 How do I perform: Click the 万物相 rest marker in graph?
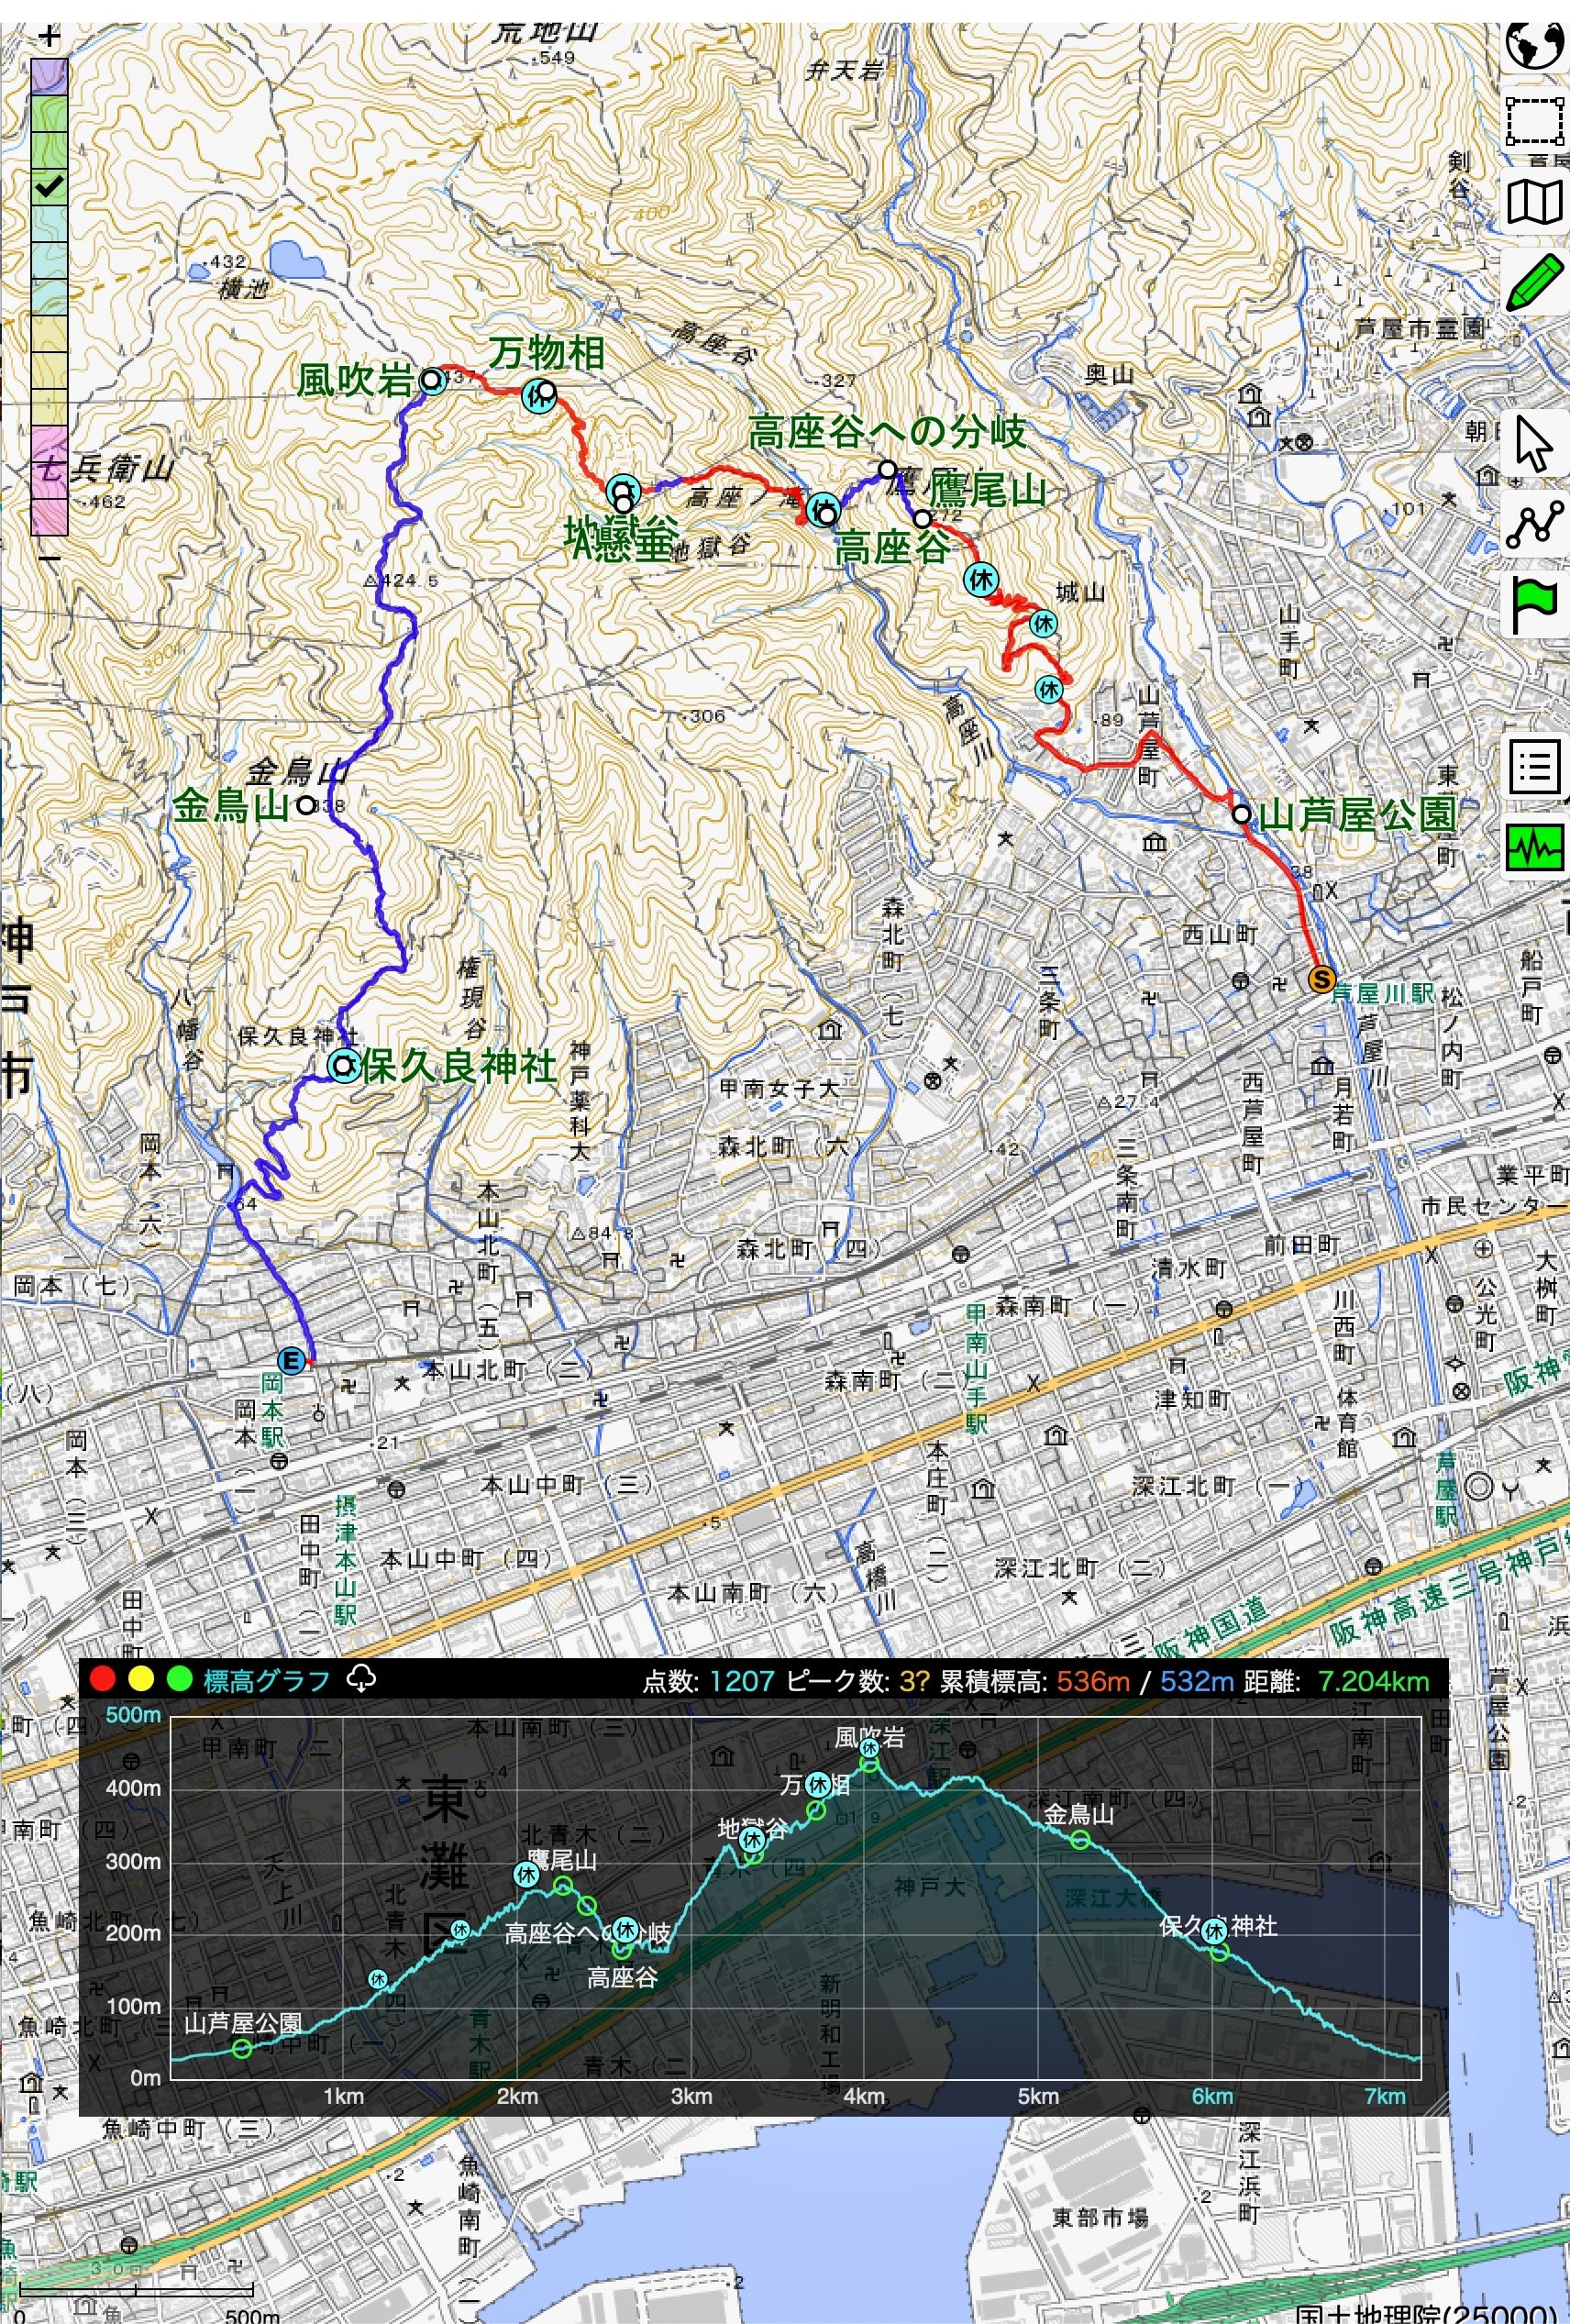tap(818, 1784)
